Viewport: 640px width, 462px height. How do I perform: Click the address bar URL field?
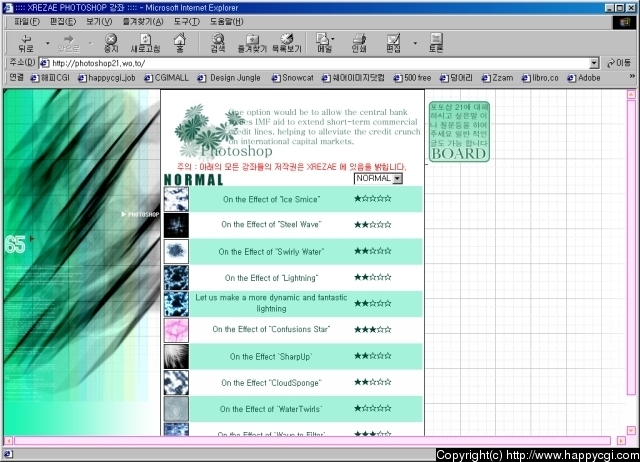tap(314, 63)
